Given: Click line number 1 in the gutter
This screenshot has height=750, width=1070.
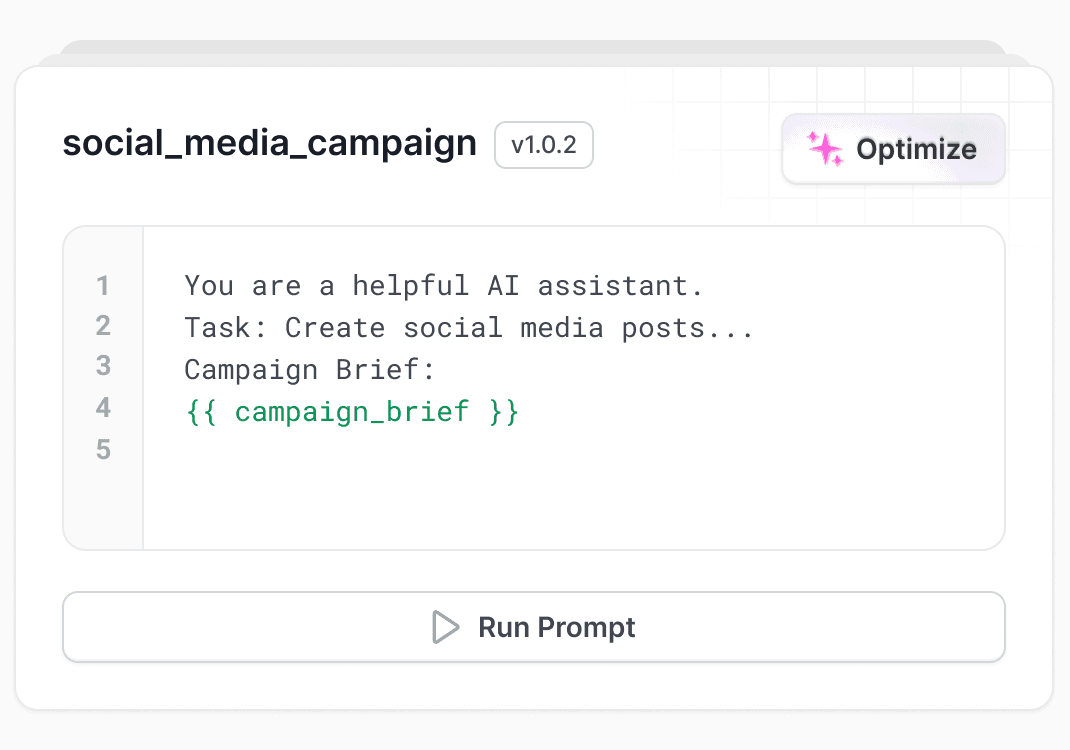Looking at the screenshot, I should coord(103,286).
